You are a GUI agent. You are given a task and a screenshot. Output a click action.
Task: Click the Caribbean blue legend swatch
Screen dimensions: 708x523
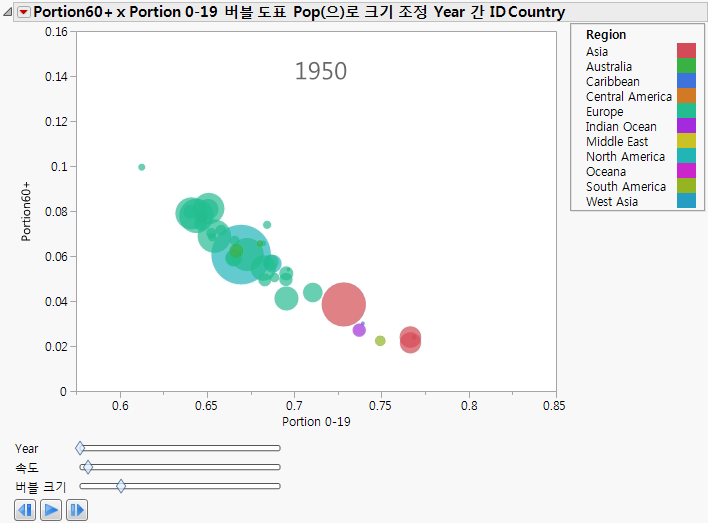tap(686, 81)
